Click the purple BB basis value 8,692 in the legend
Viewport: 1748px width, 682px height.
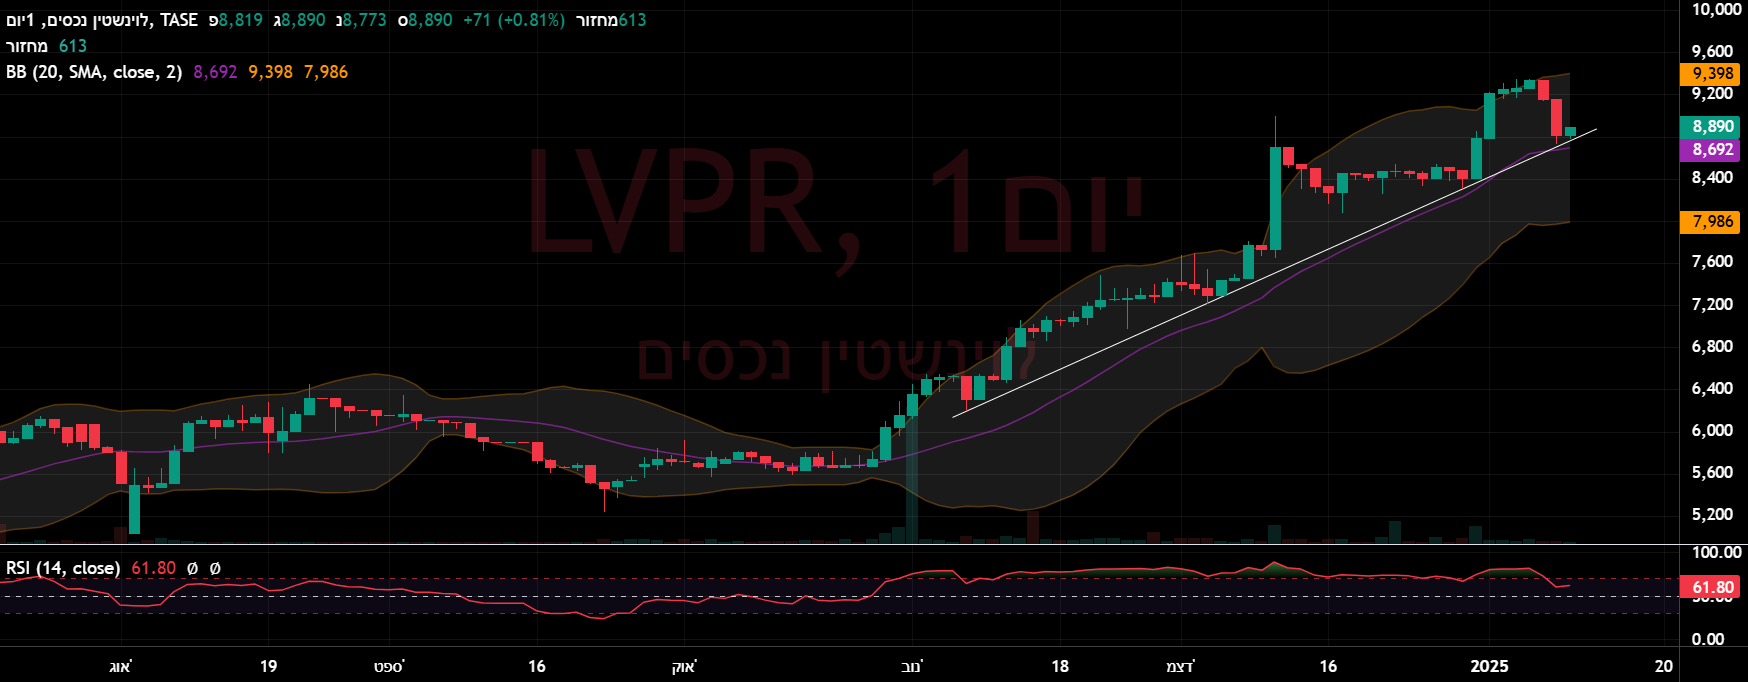[215, 72]
